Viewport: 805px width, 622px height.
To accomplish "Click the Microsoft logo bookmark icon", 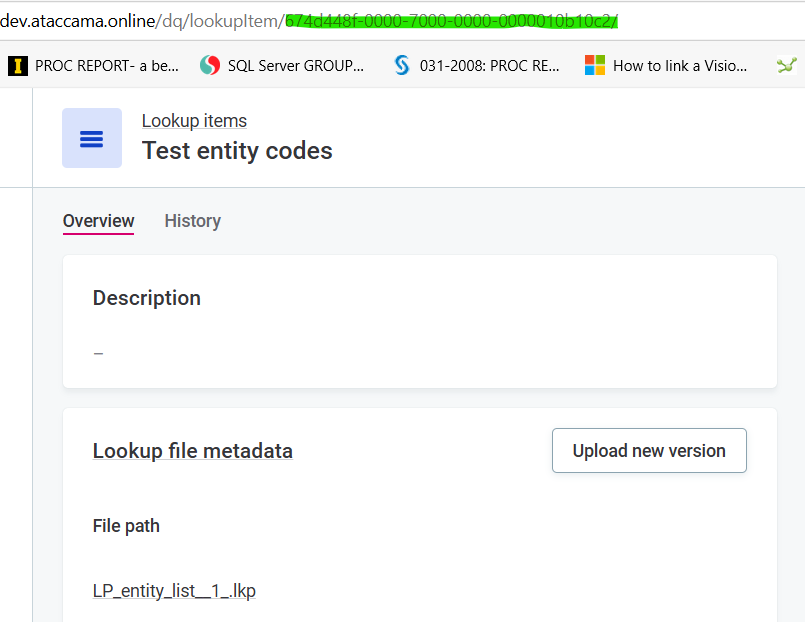I will [595, 66].
